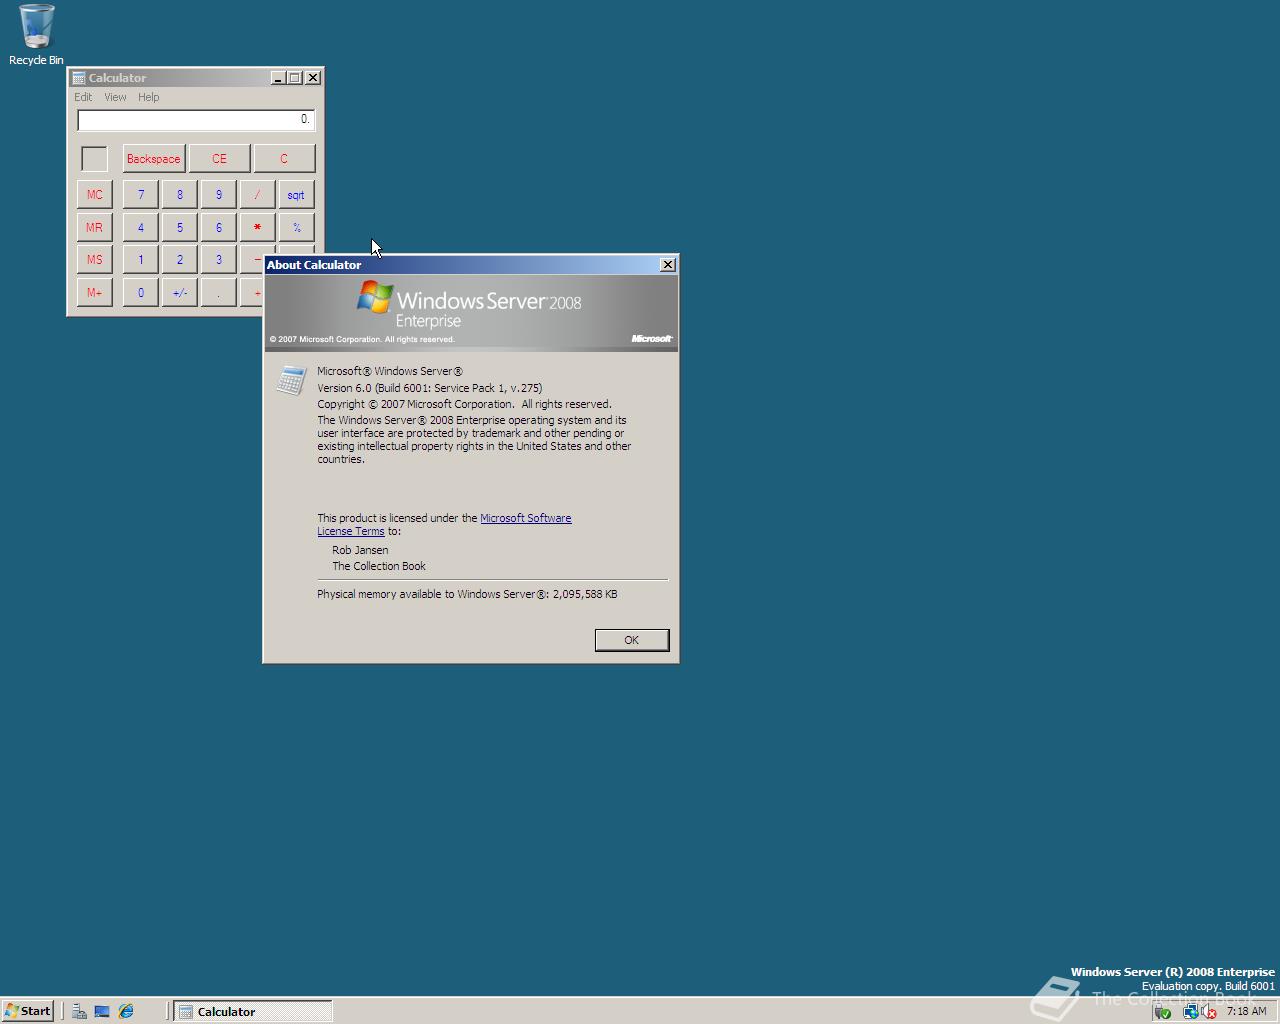Click the Safely Remove Hardware tray icon
1280x1024 pixels.
(x=1162, y=1011)
